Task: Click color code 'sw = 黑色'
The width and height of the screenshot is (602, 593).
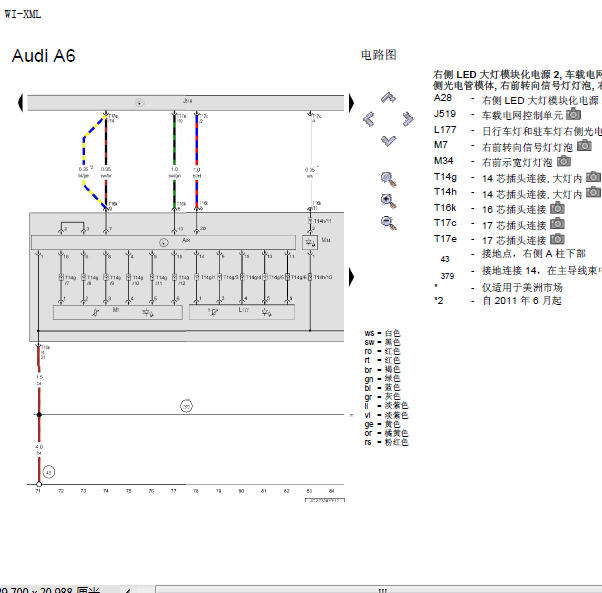Action: pos(382,342)
